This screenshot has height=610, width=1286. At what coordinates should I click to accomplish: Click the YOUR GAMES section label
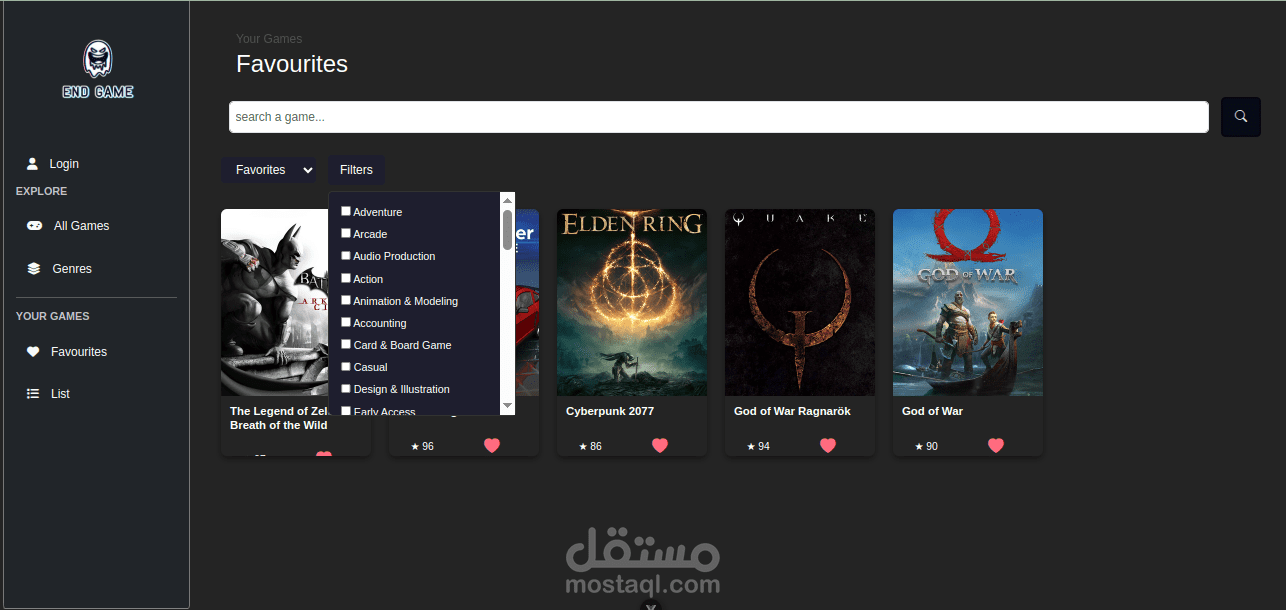(53, 316)
